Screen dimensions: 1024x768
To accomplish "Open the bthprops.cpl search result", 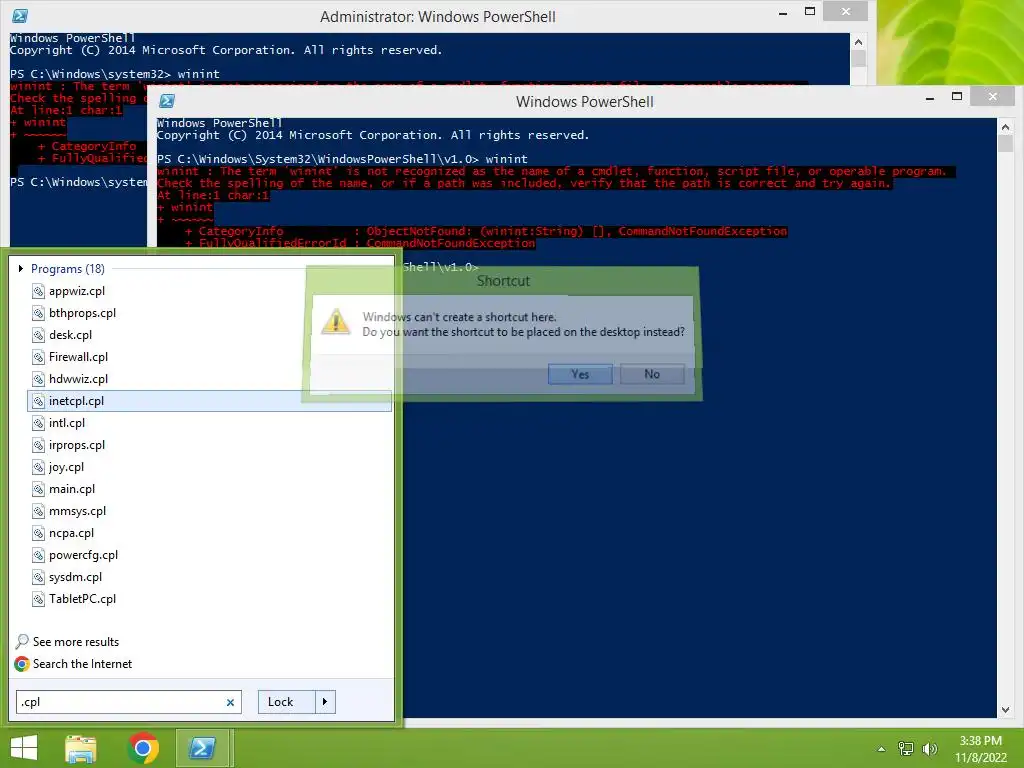I will [x=209, y=313].
